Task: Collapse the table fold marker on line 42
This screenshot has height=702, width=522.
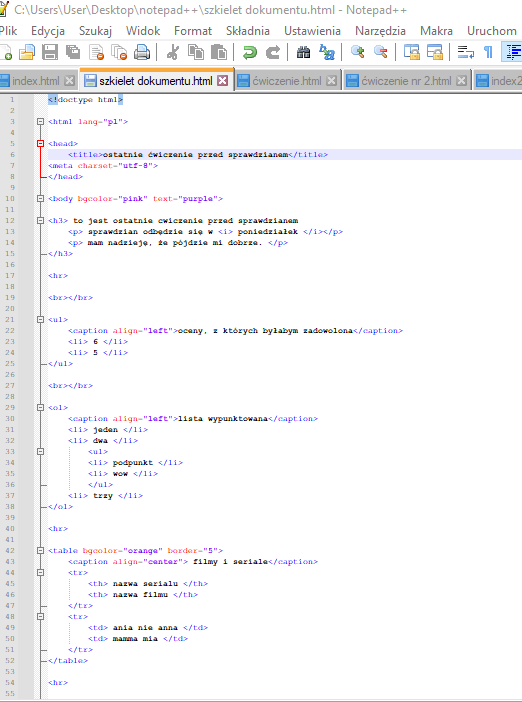Action: tap(40, 551)
